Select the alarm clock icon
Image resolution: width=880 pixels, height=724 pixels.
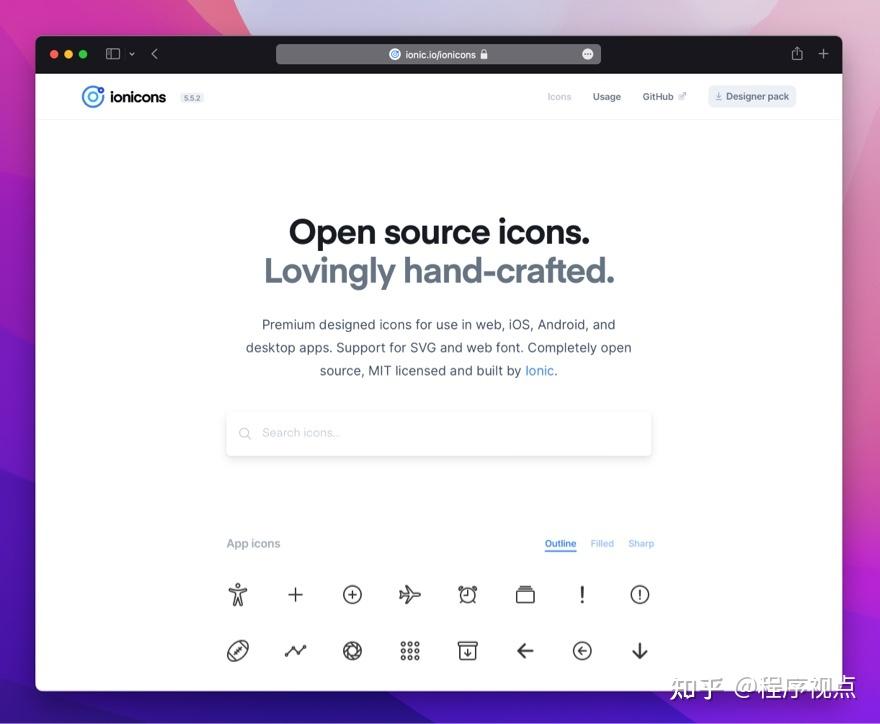coord(466,593)
